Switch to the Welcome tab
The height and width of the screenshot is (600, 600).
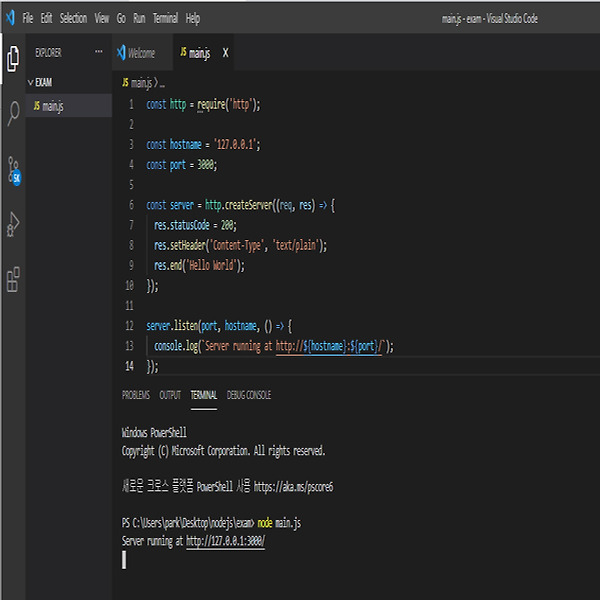tap(142, 53)
